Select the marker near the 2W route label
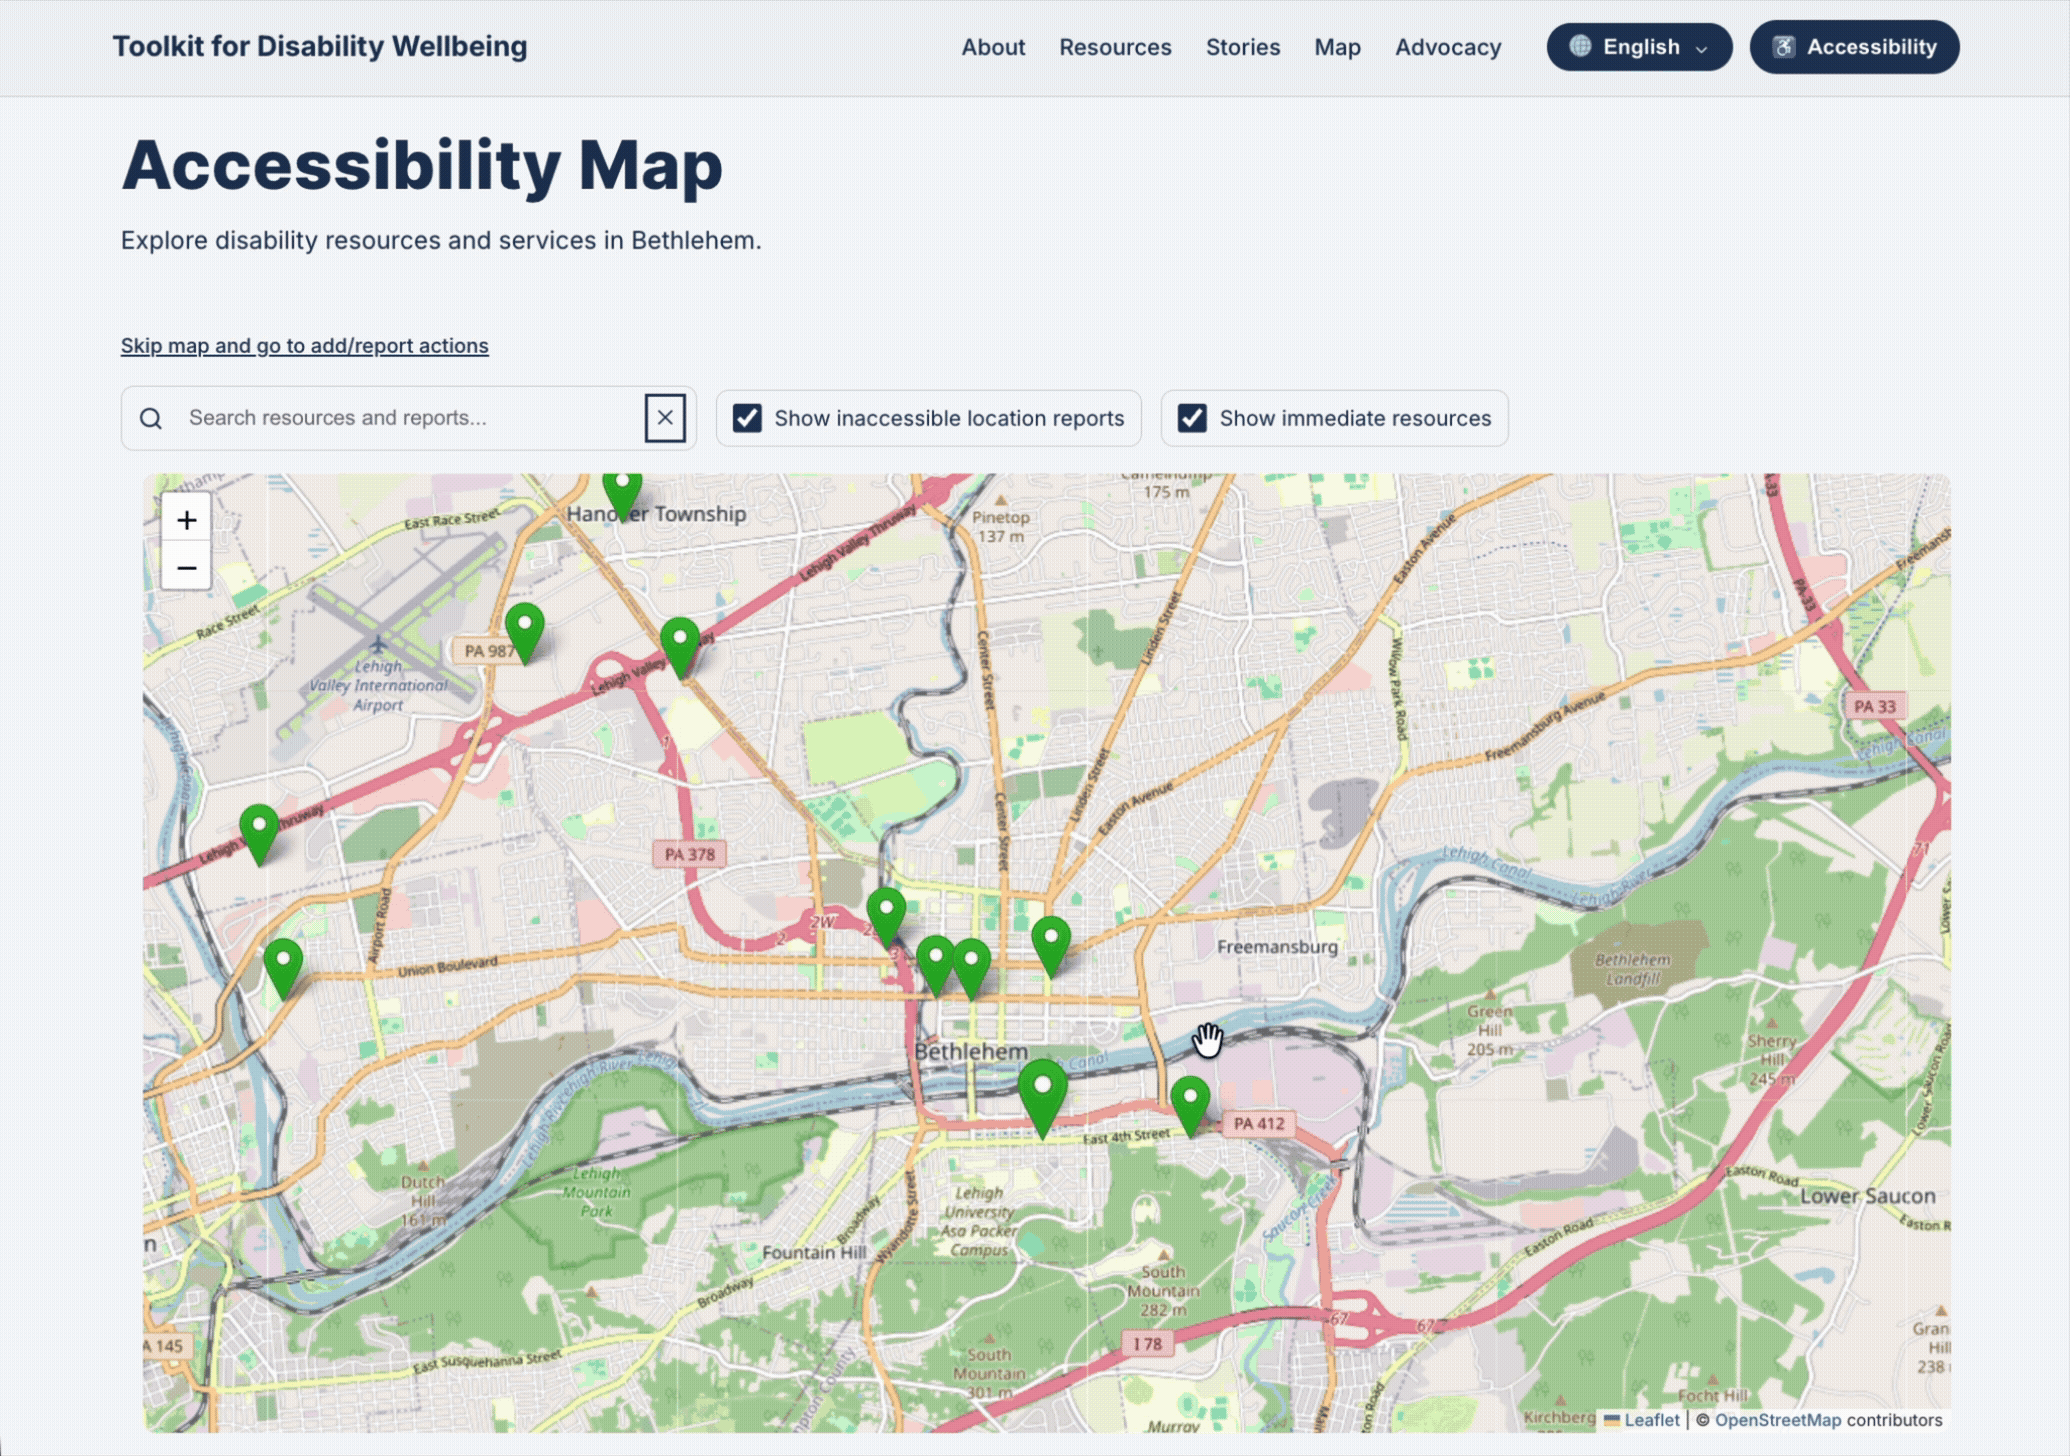This screenshot has width=2070, height=1456. point(886,917)
